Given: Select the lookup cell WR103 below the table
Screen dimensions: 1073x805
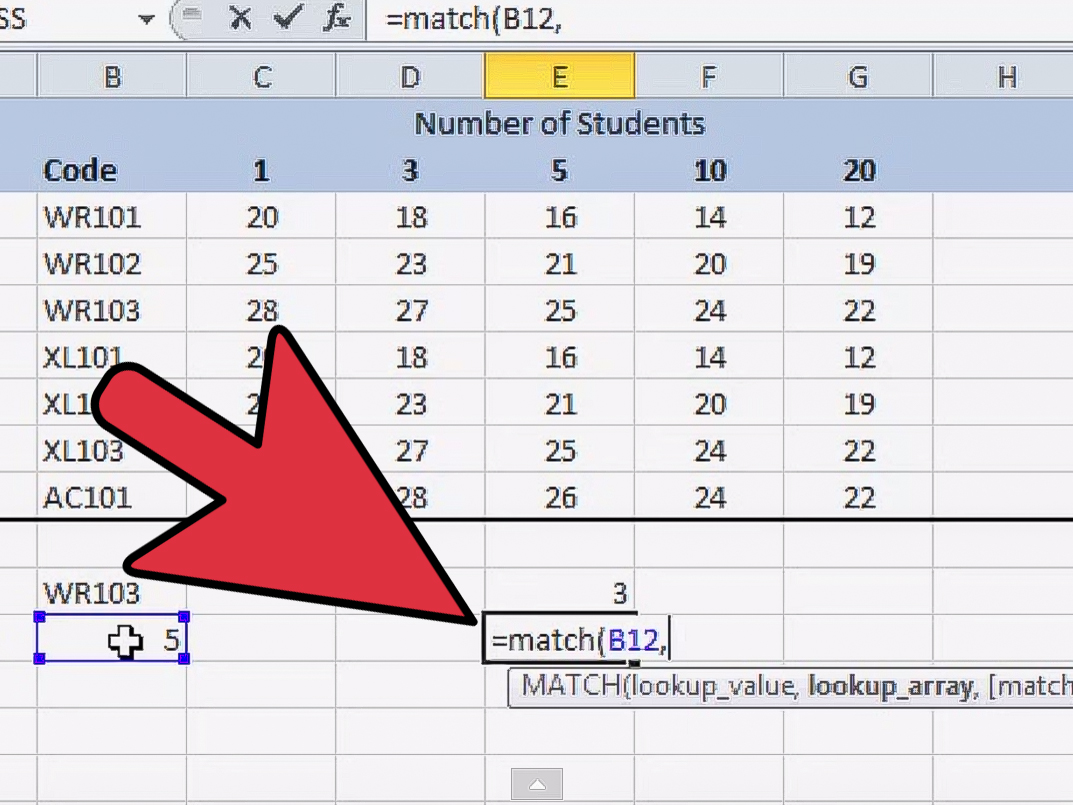Looking at the screenshot, I should click(112, 592).
